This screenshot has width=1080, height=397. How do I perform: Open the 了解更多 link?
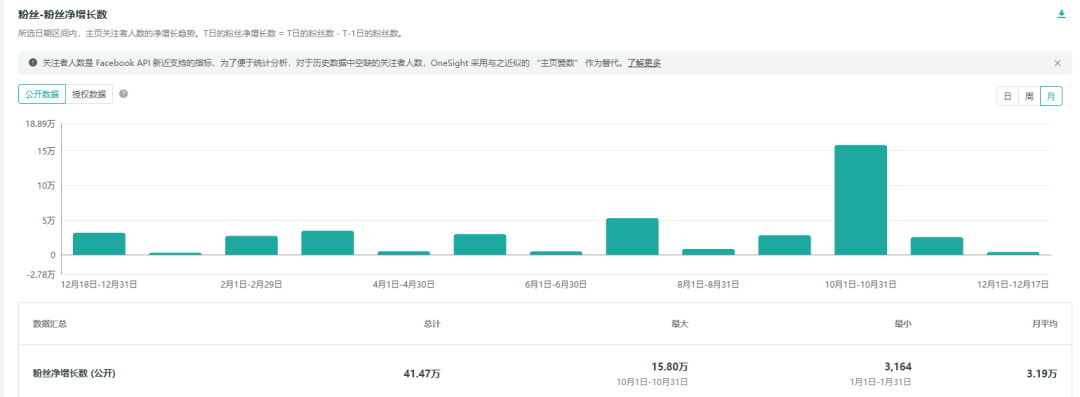(644, 63)
